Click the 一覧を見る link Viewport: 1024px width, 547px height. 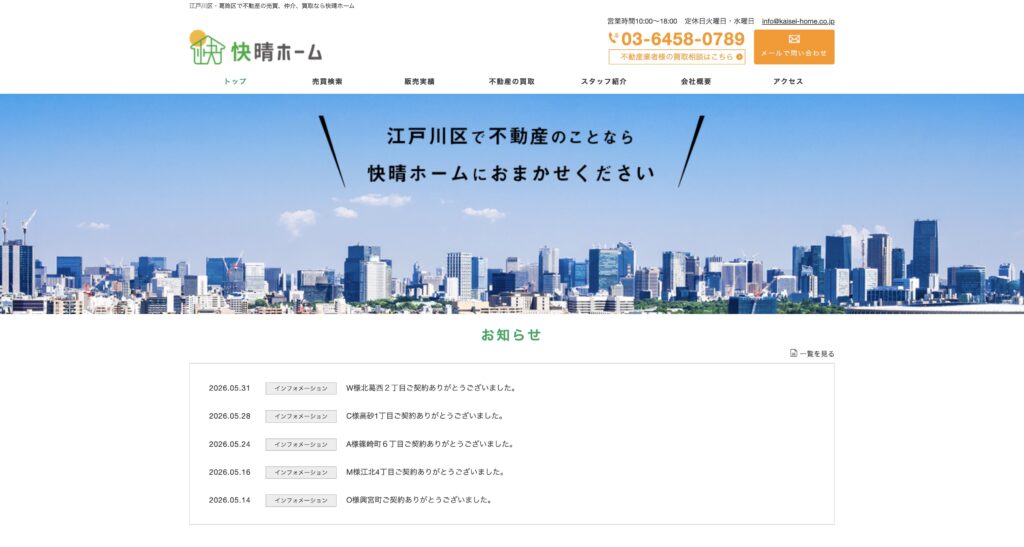point(817,354)
